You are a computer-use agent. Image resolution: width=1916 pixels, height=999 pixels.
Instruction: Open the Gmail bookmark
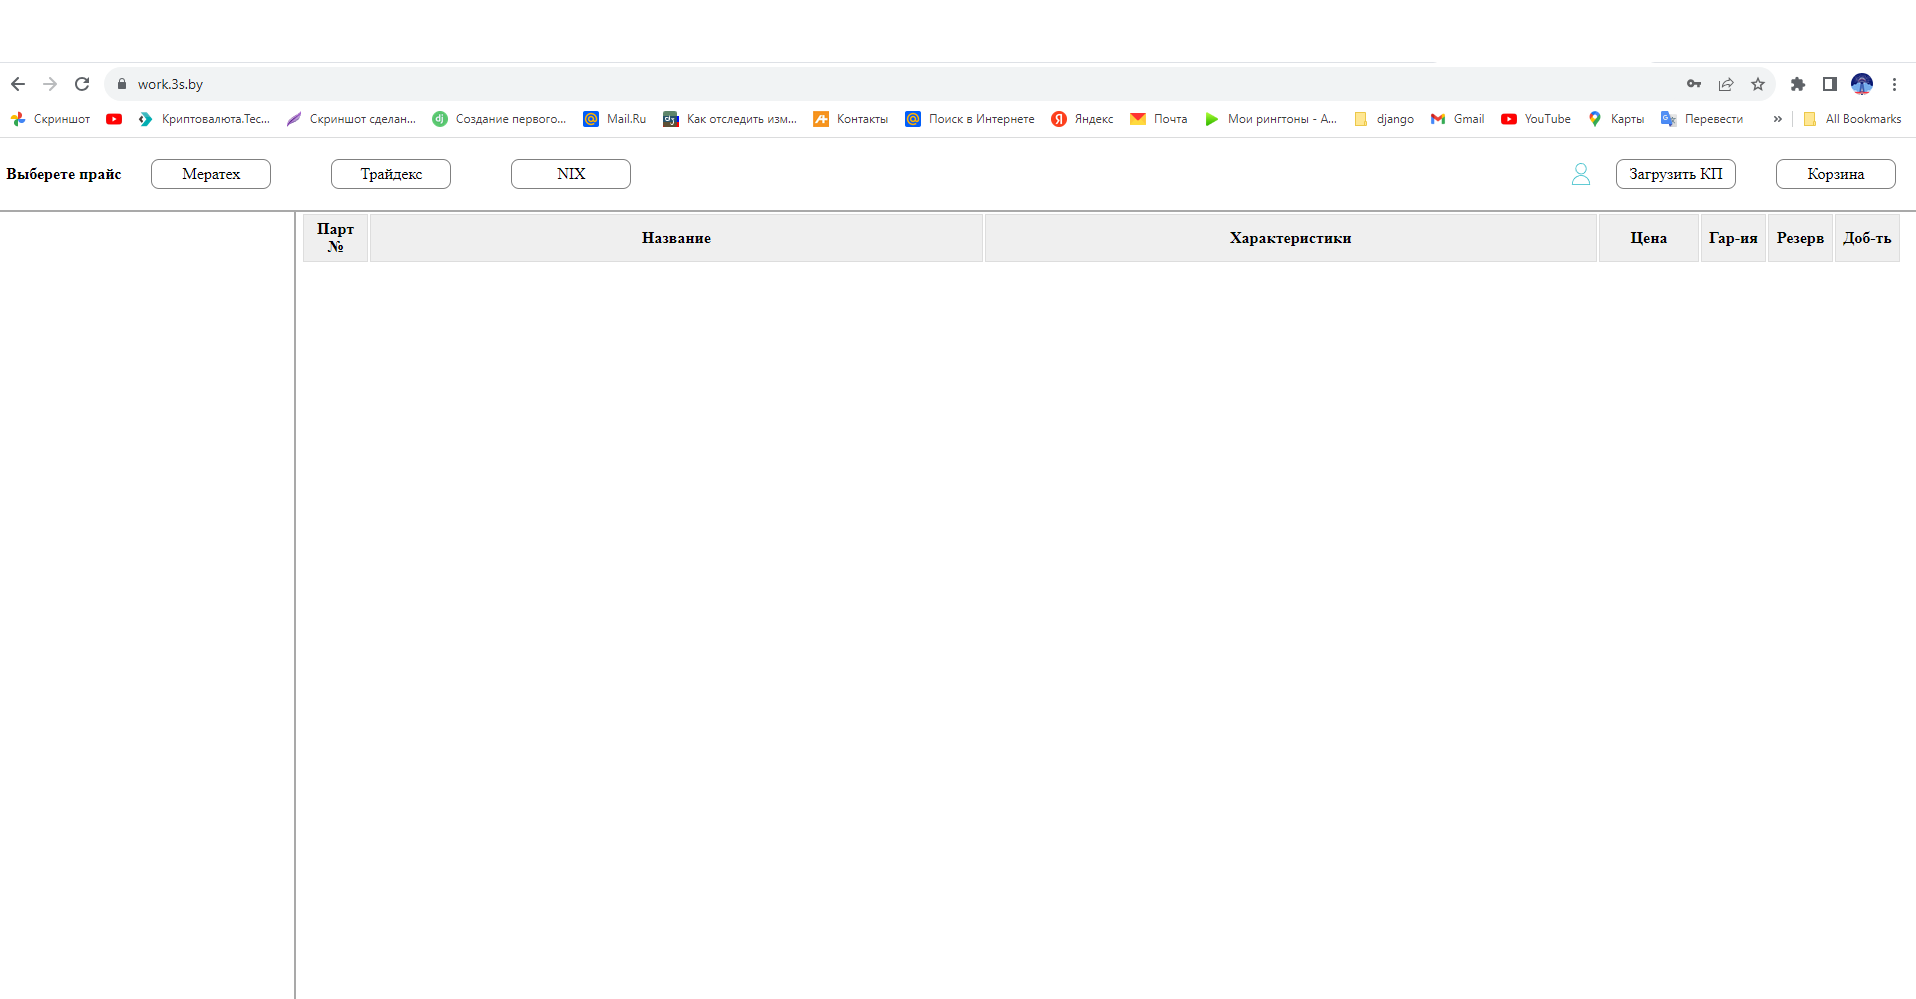coord(1458,119)
